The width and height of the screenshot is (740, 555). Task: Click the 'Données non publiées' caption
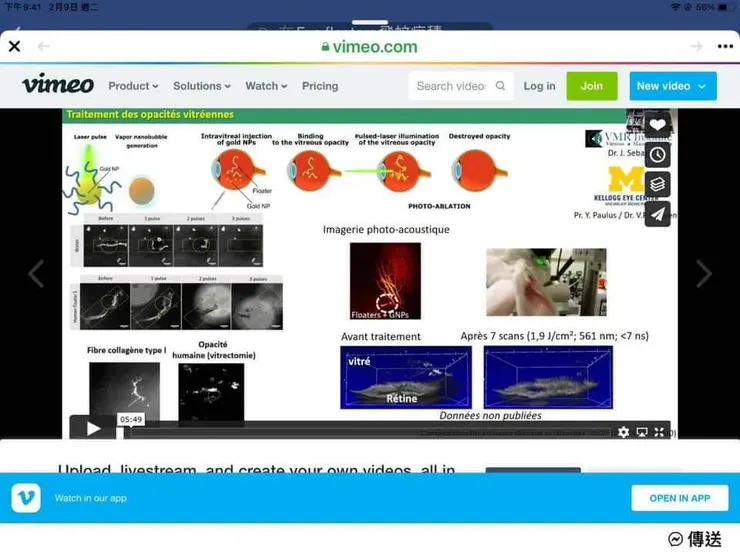point(490,415)
